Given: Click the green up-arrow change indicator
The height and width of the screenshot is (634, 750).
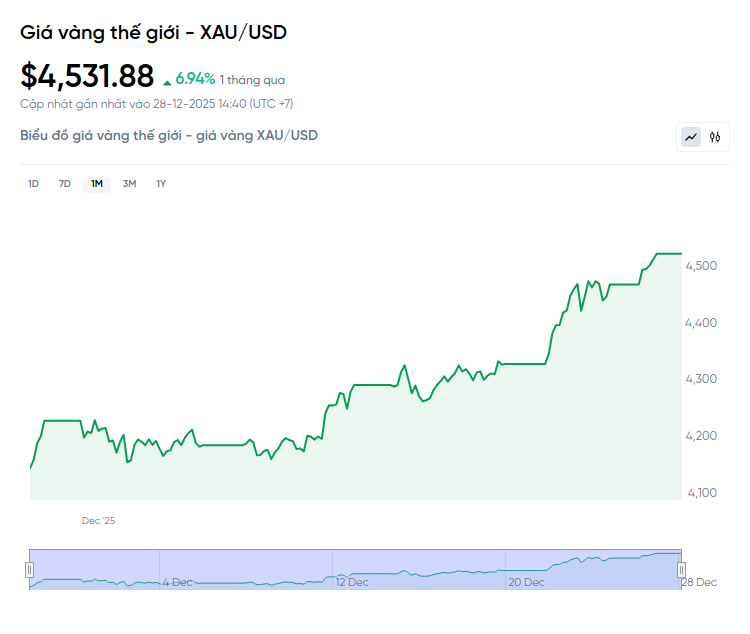Looking at the screenshot, I should coord(167,79).
